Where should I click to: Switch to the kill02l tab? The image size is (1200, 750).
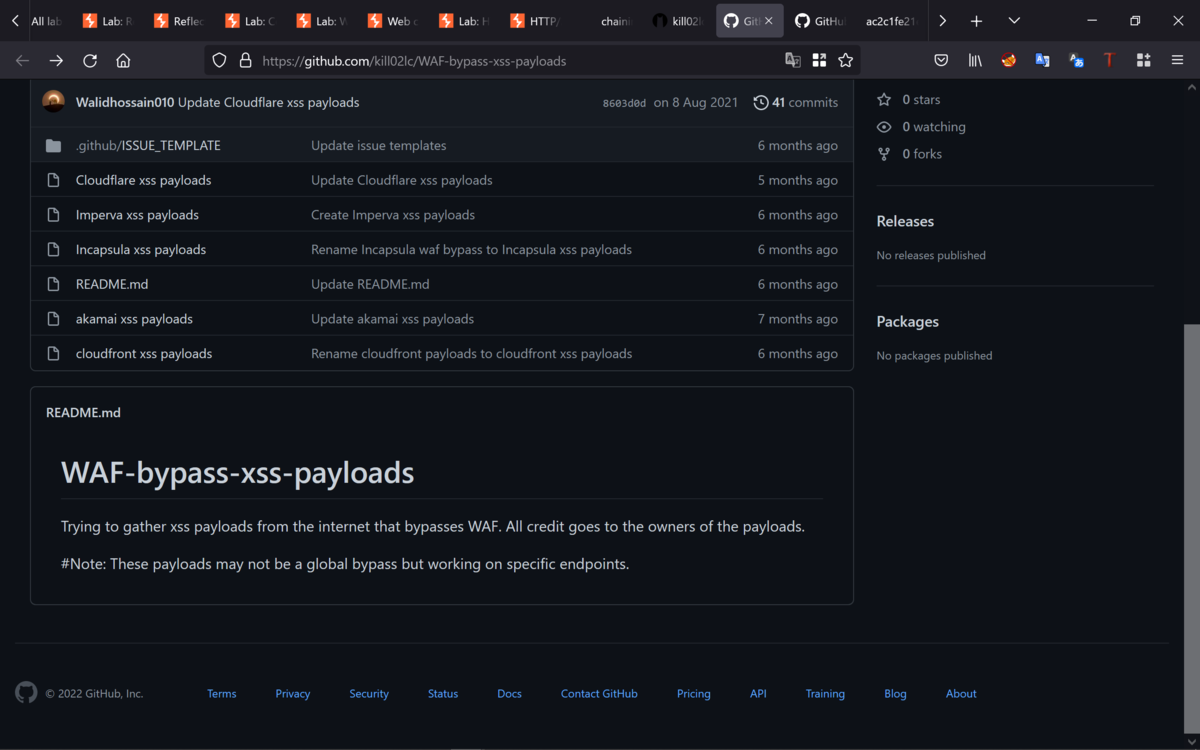679,21
